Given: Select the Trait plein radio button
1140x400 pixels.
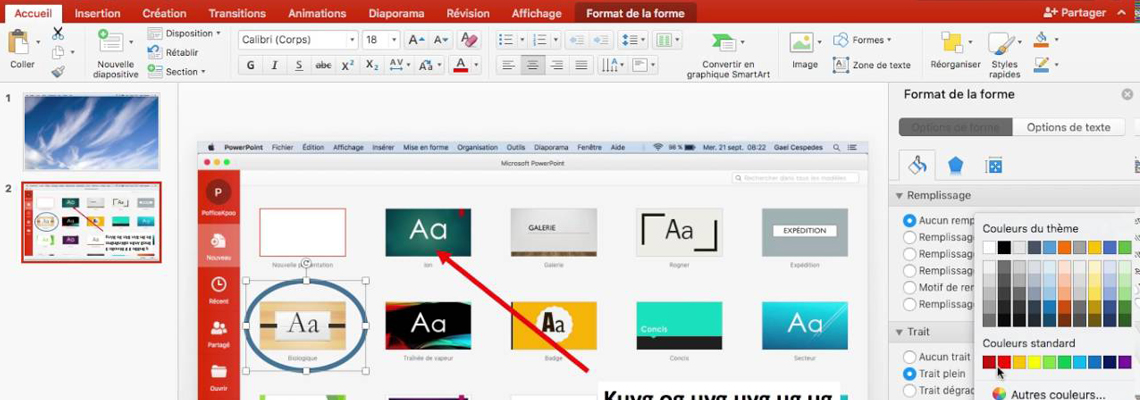Looking at the screenshot, I should 909,374.
